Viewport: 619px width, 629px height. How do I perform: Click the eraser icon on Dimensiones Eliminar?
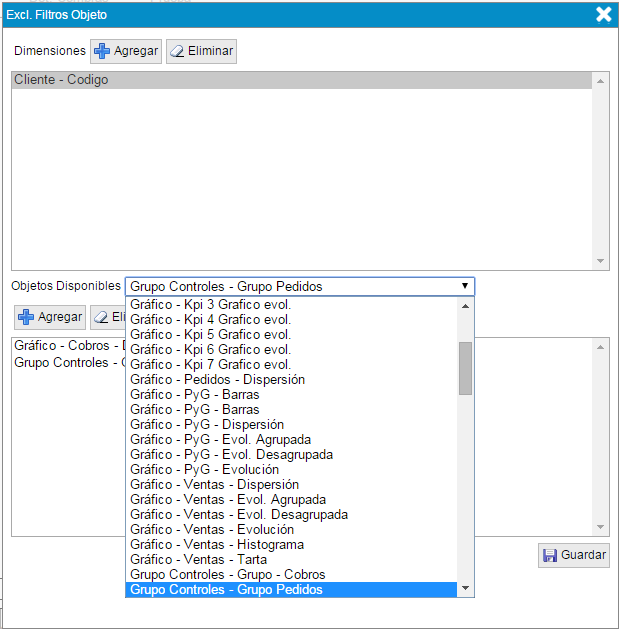(x=177, y=51)
